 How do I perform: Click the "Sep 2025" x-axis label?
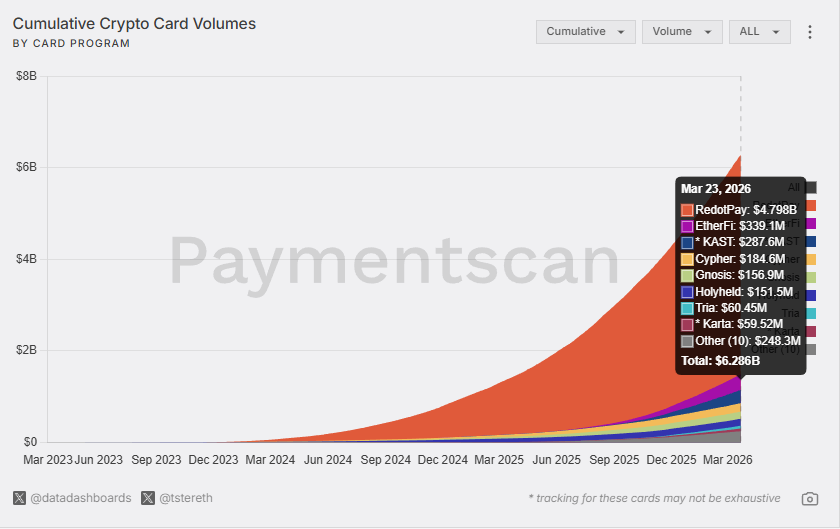[x=614, y=460]
